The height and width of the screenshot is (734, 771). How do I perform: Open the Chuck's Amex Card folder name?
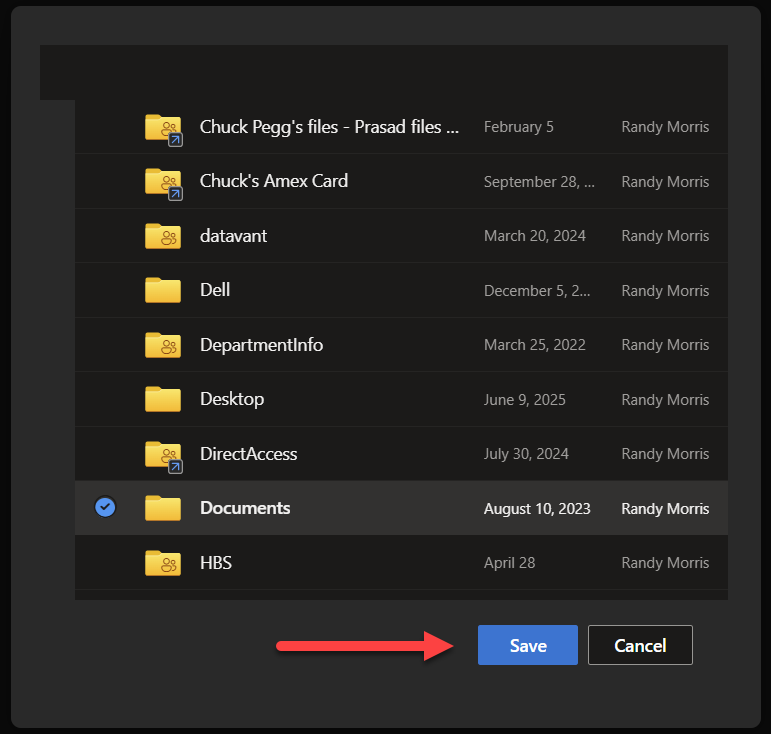tap(274, 181)
